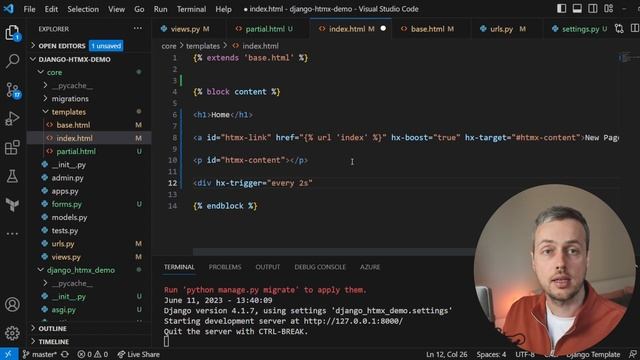Screen dimensions: 640x360
Task: Select PROBLEMS panel tab
Action: [x=225, y=267]
